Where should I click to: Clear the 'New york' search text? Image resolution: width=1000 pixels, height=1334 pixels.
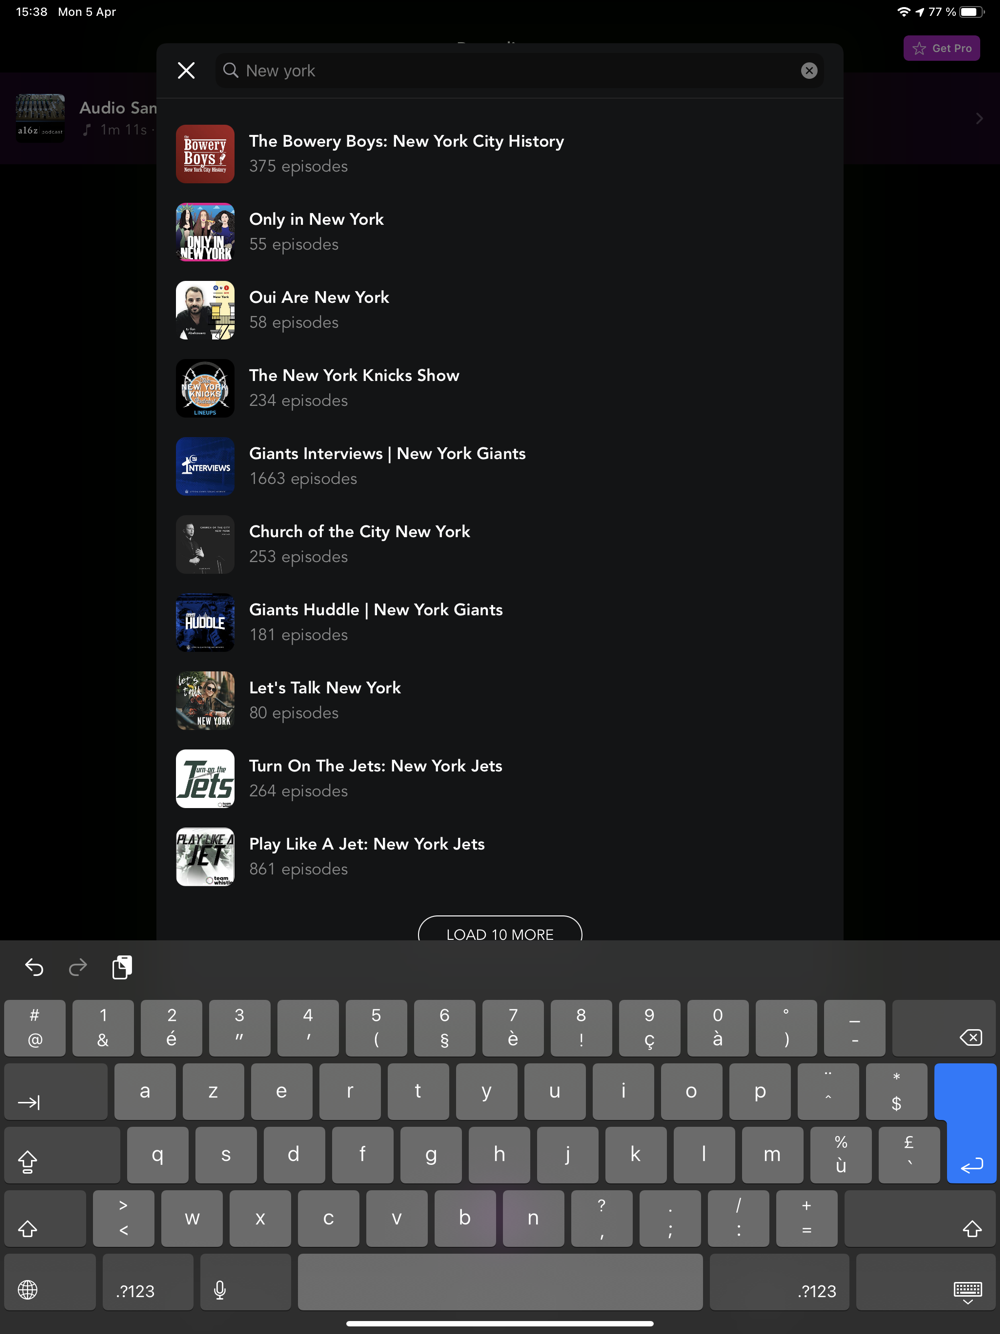[x=809, y=71]
